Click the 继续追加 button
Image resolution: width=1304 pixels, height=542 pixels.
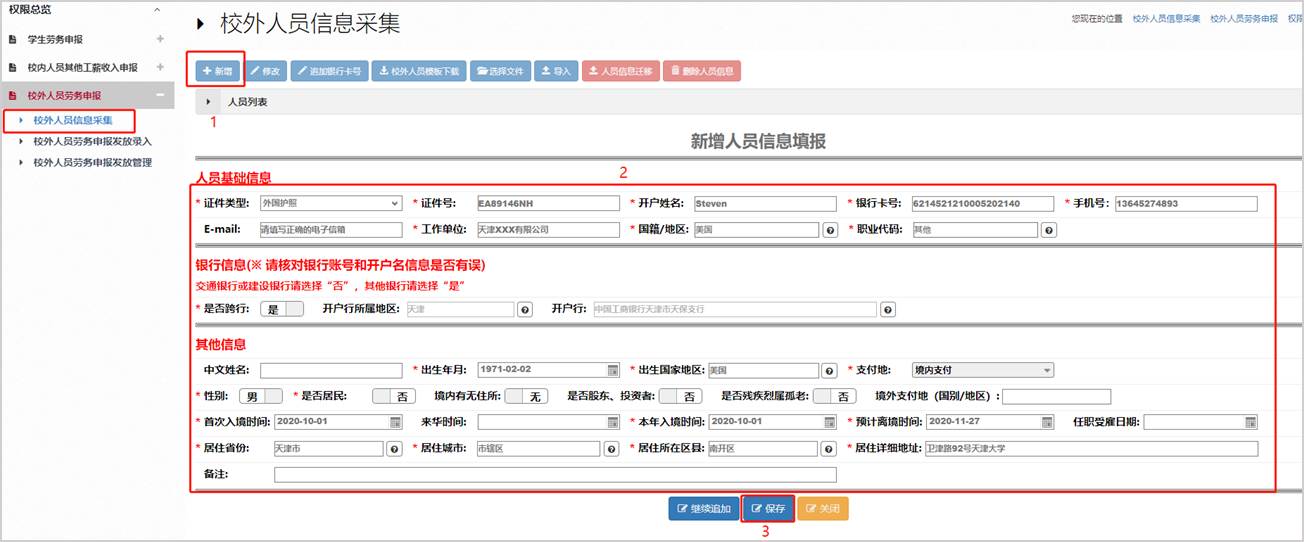click(x=704, y=509)
